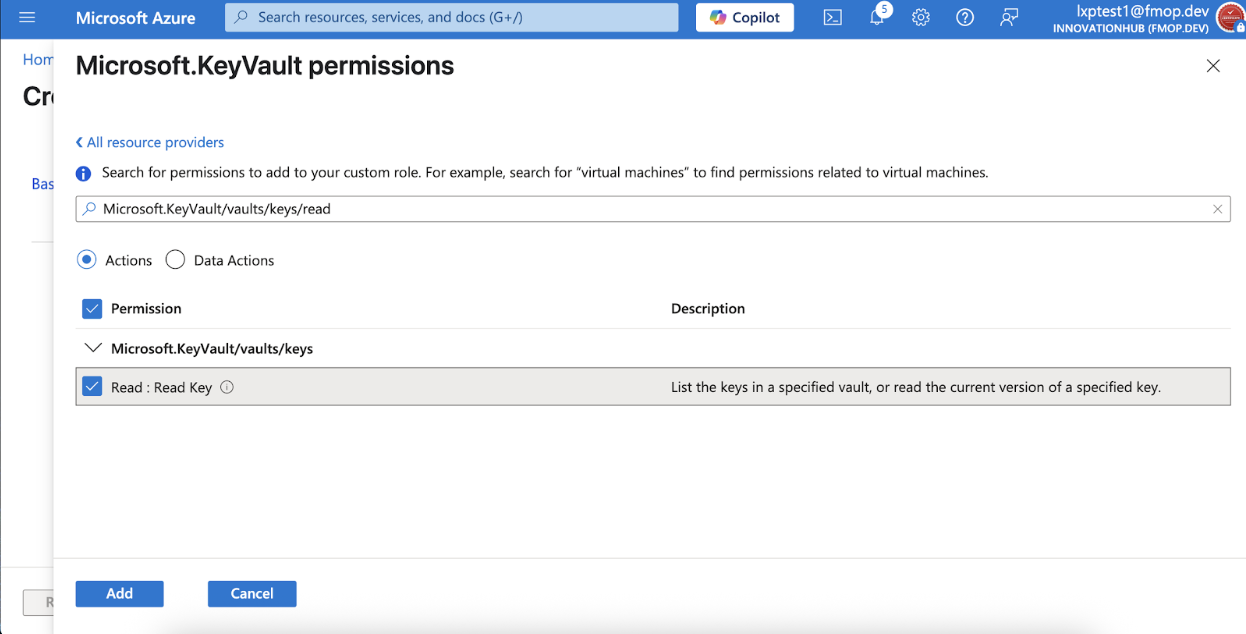The height and width of the screenshot is (634, 1246).
Task: Open Copilot
Action: [745, 18]
